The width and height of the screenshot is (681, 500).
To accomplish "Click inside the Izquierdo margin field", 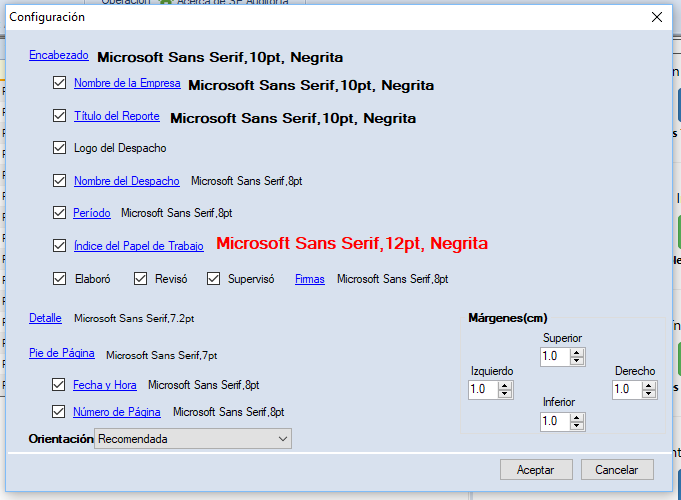I will click(483, 390).
